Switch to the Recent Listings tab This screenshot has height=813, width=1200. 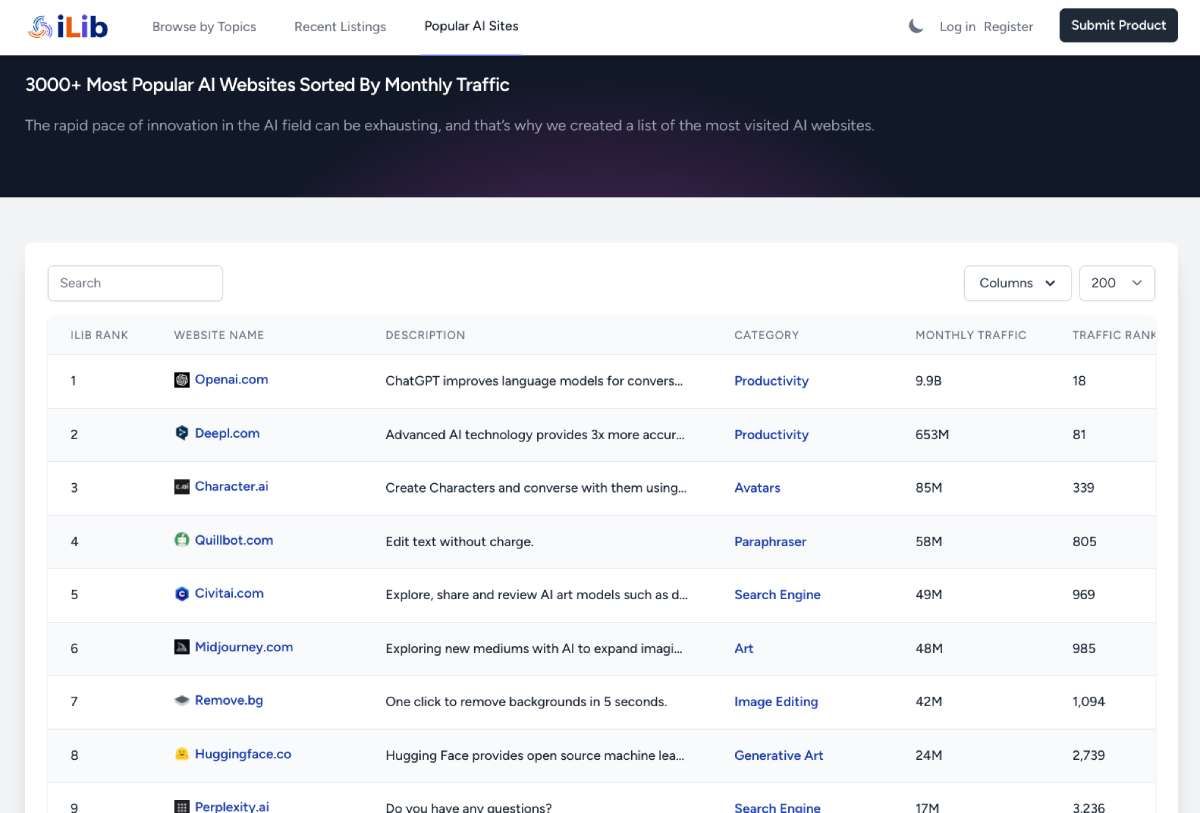pyautogui.click(x=339, y=27)
